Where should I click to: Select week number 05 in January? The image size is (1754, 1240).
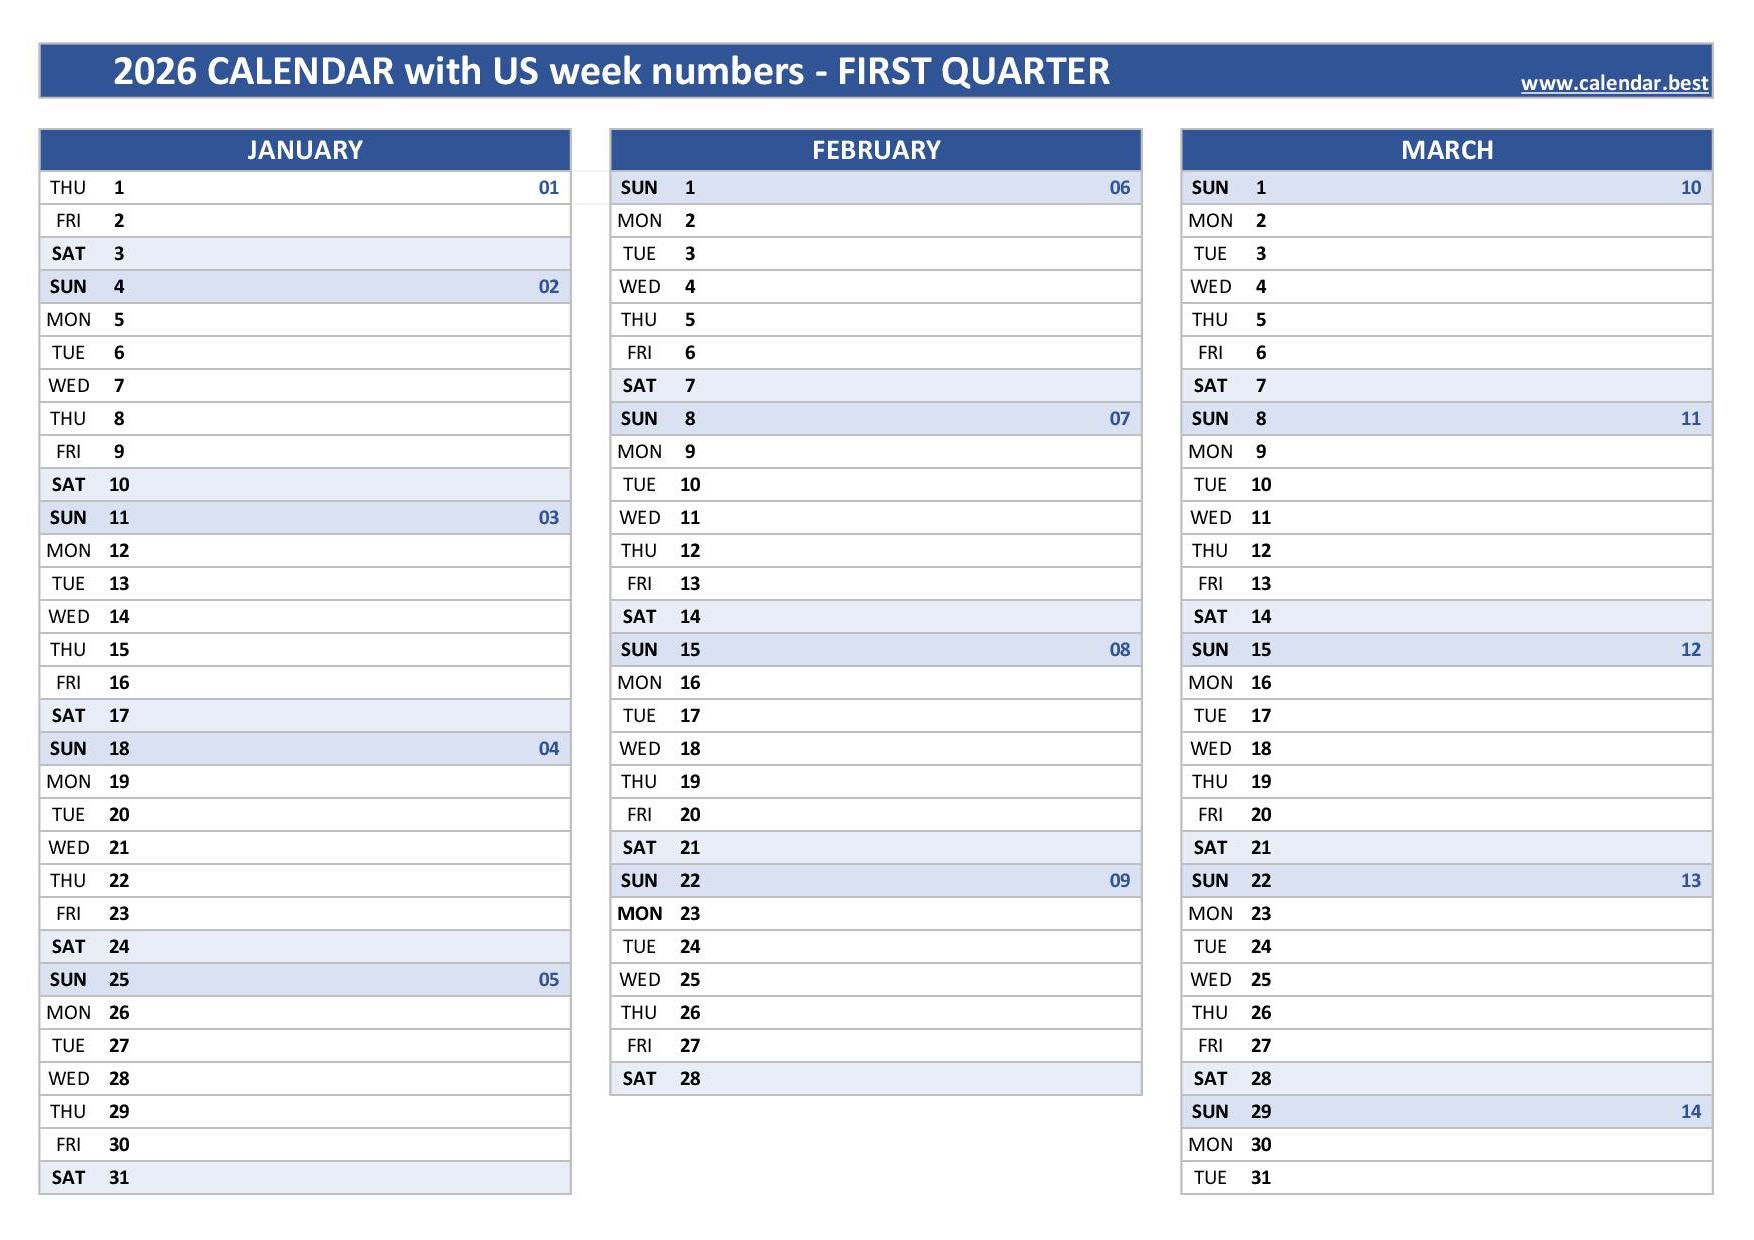coord(549,980)
